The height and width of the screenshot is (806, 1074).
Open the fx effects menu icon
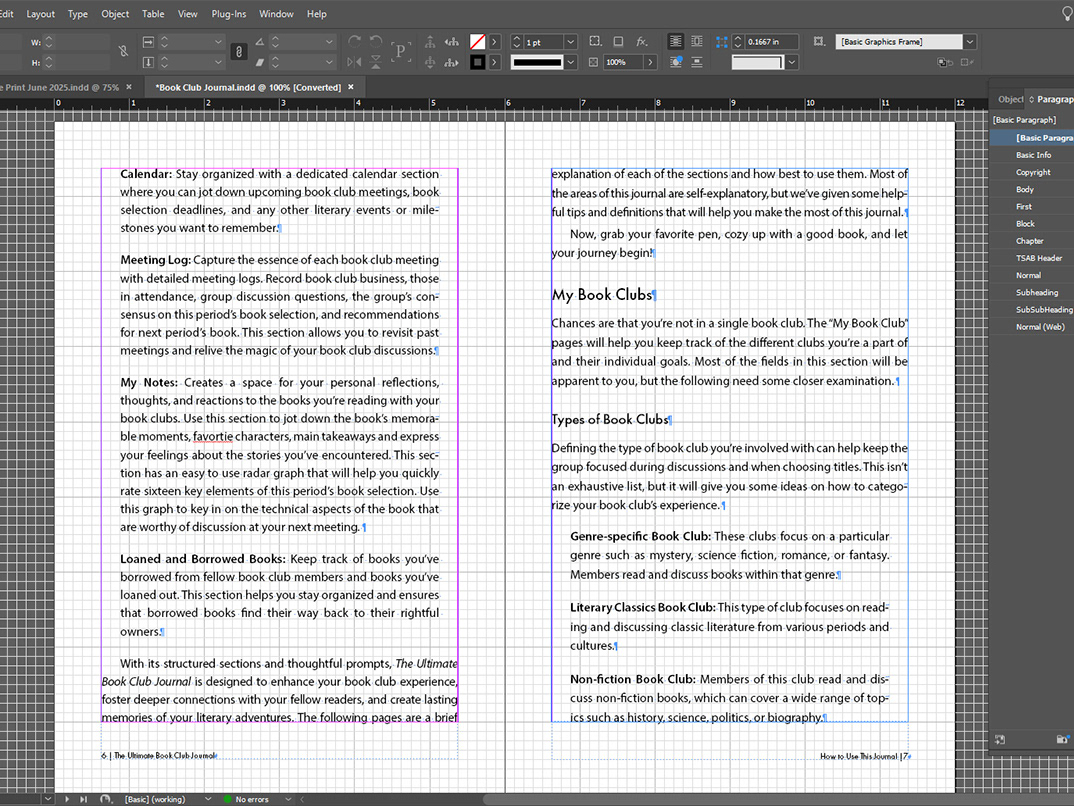(x=642, y=42)
